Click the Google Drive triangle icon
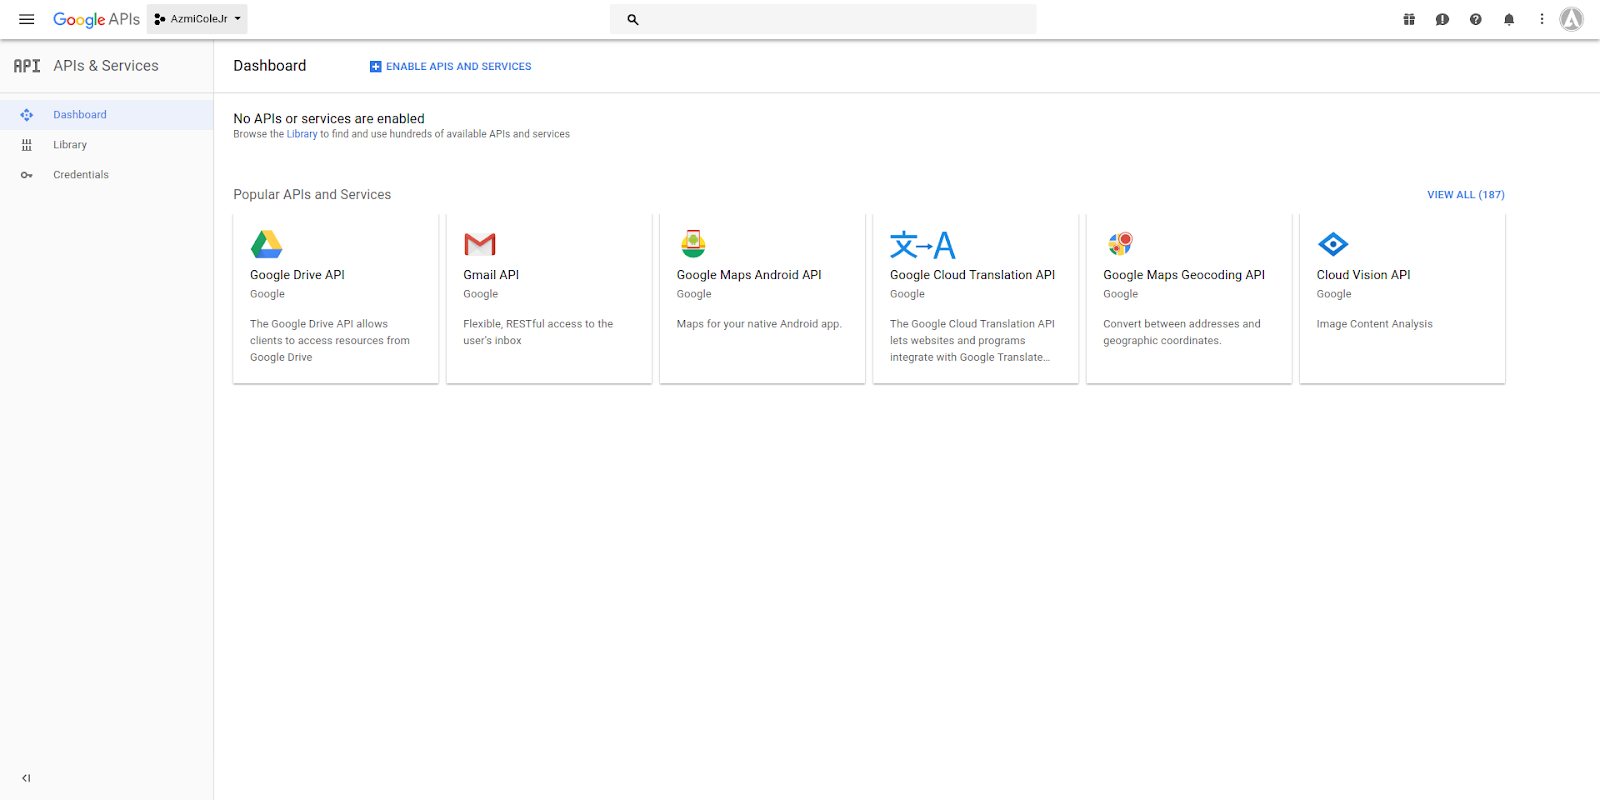The image size is (1600, 800). [x=266, y=244]
